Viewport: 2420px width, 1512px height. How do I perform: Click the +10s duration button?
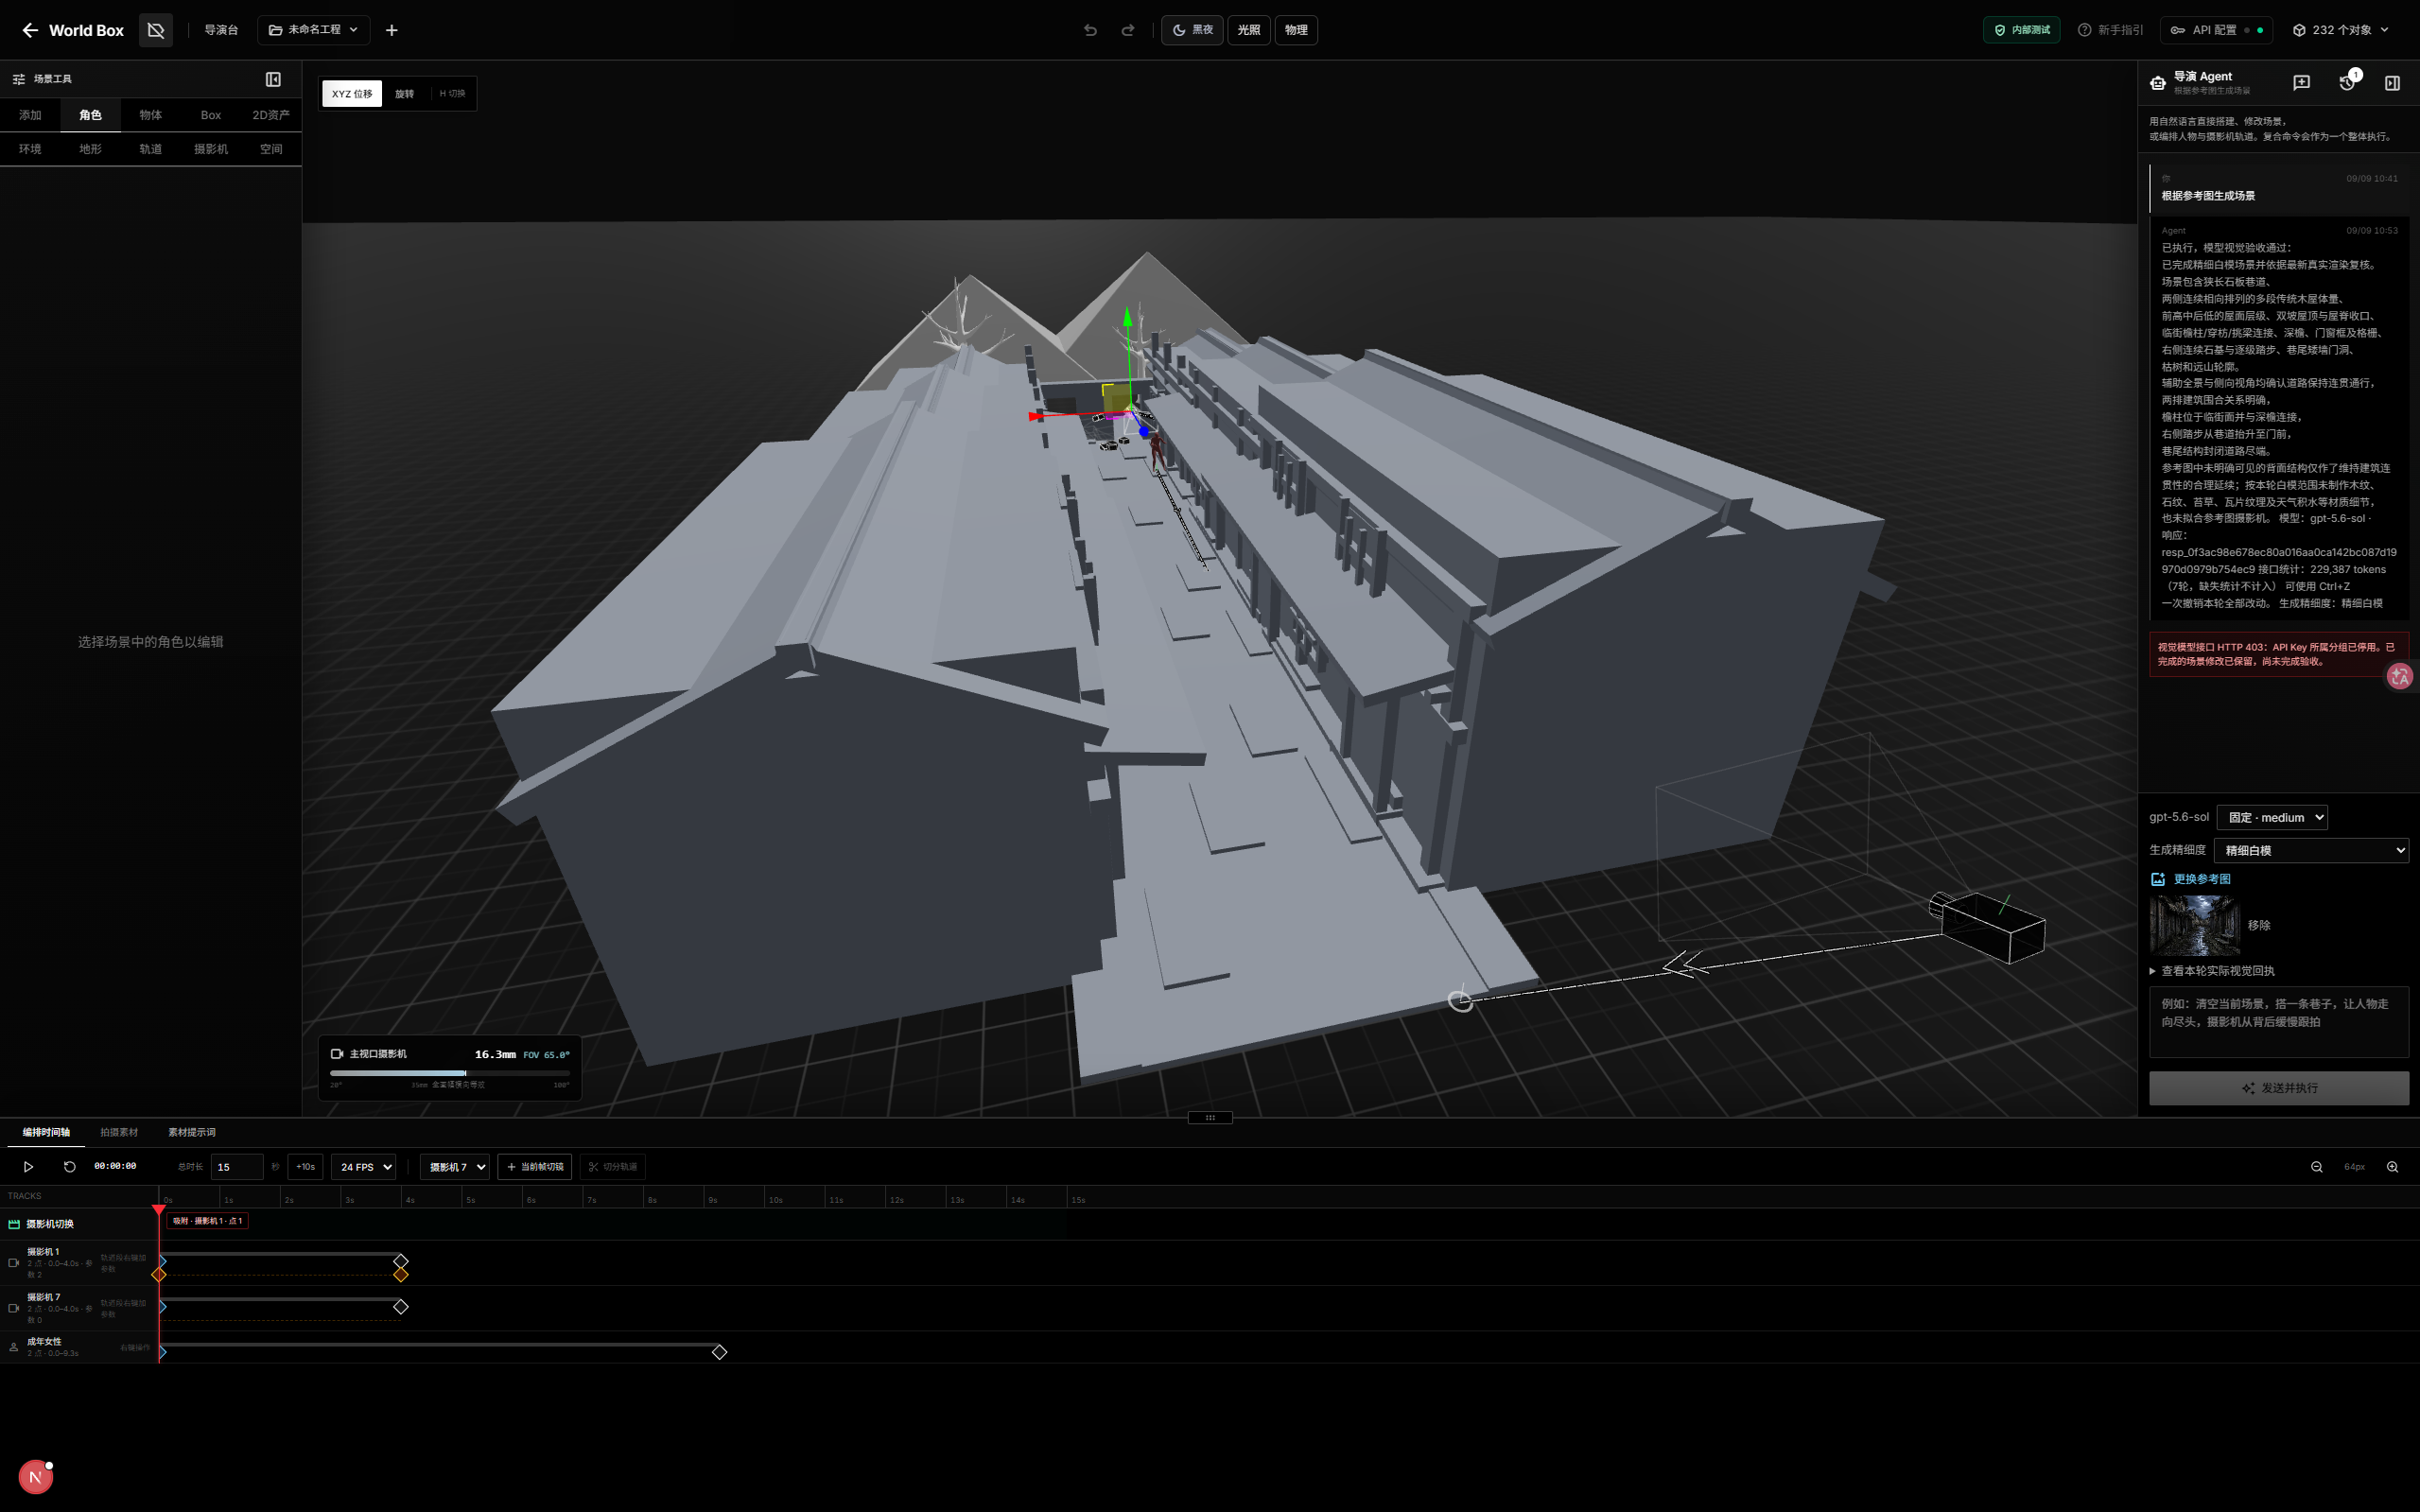305,1167
